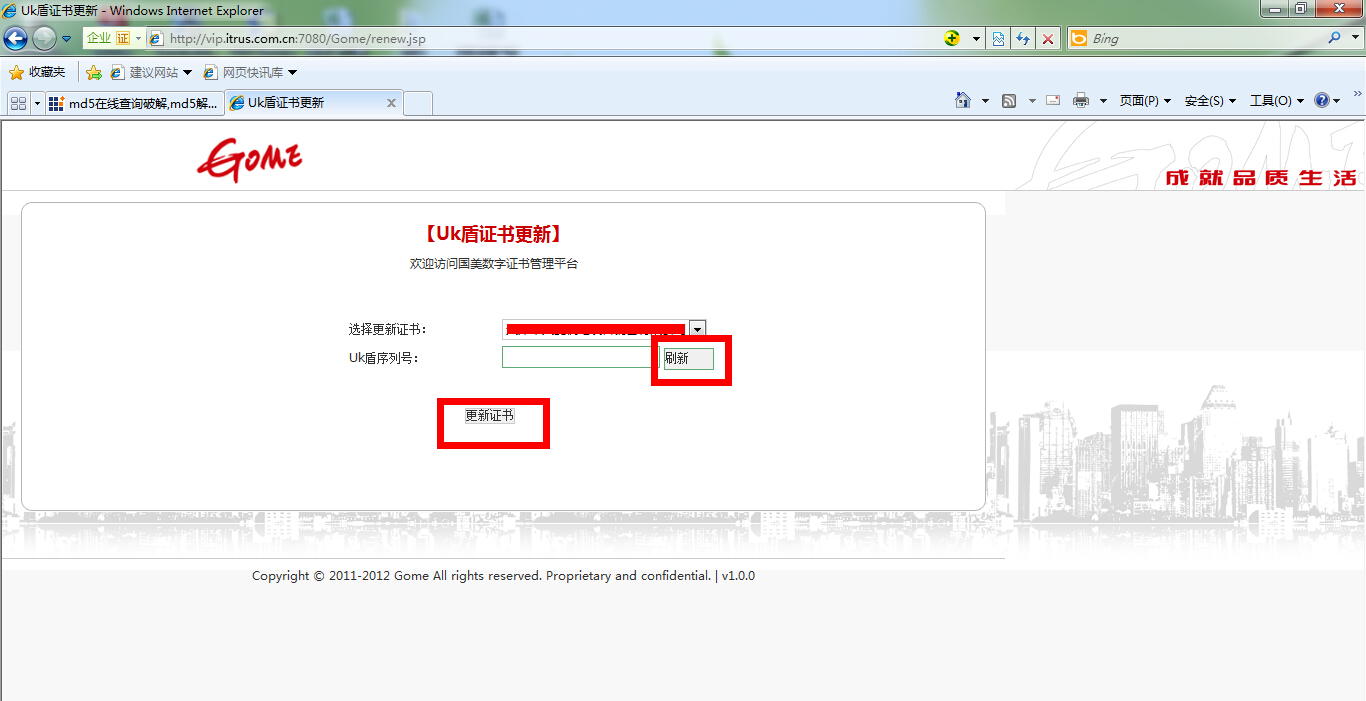Click the red Stop loading icon
Image resolution: width=1366 pixels, height=701 pixels.
(x=1047, y=39)
